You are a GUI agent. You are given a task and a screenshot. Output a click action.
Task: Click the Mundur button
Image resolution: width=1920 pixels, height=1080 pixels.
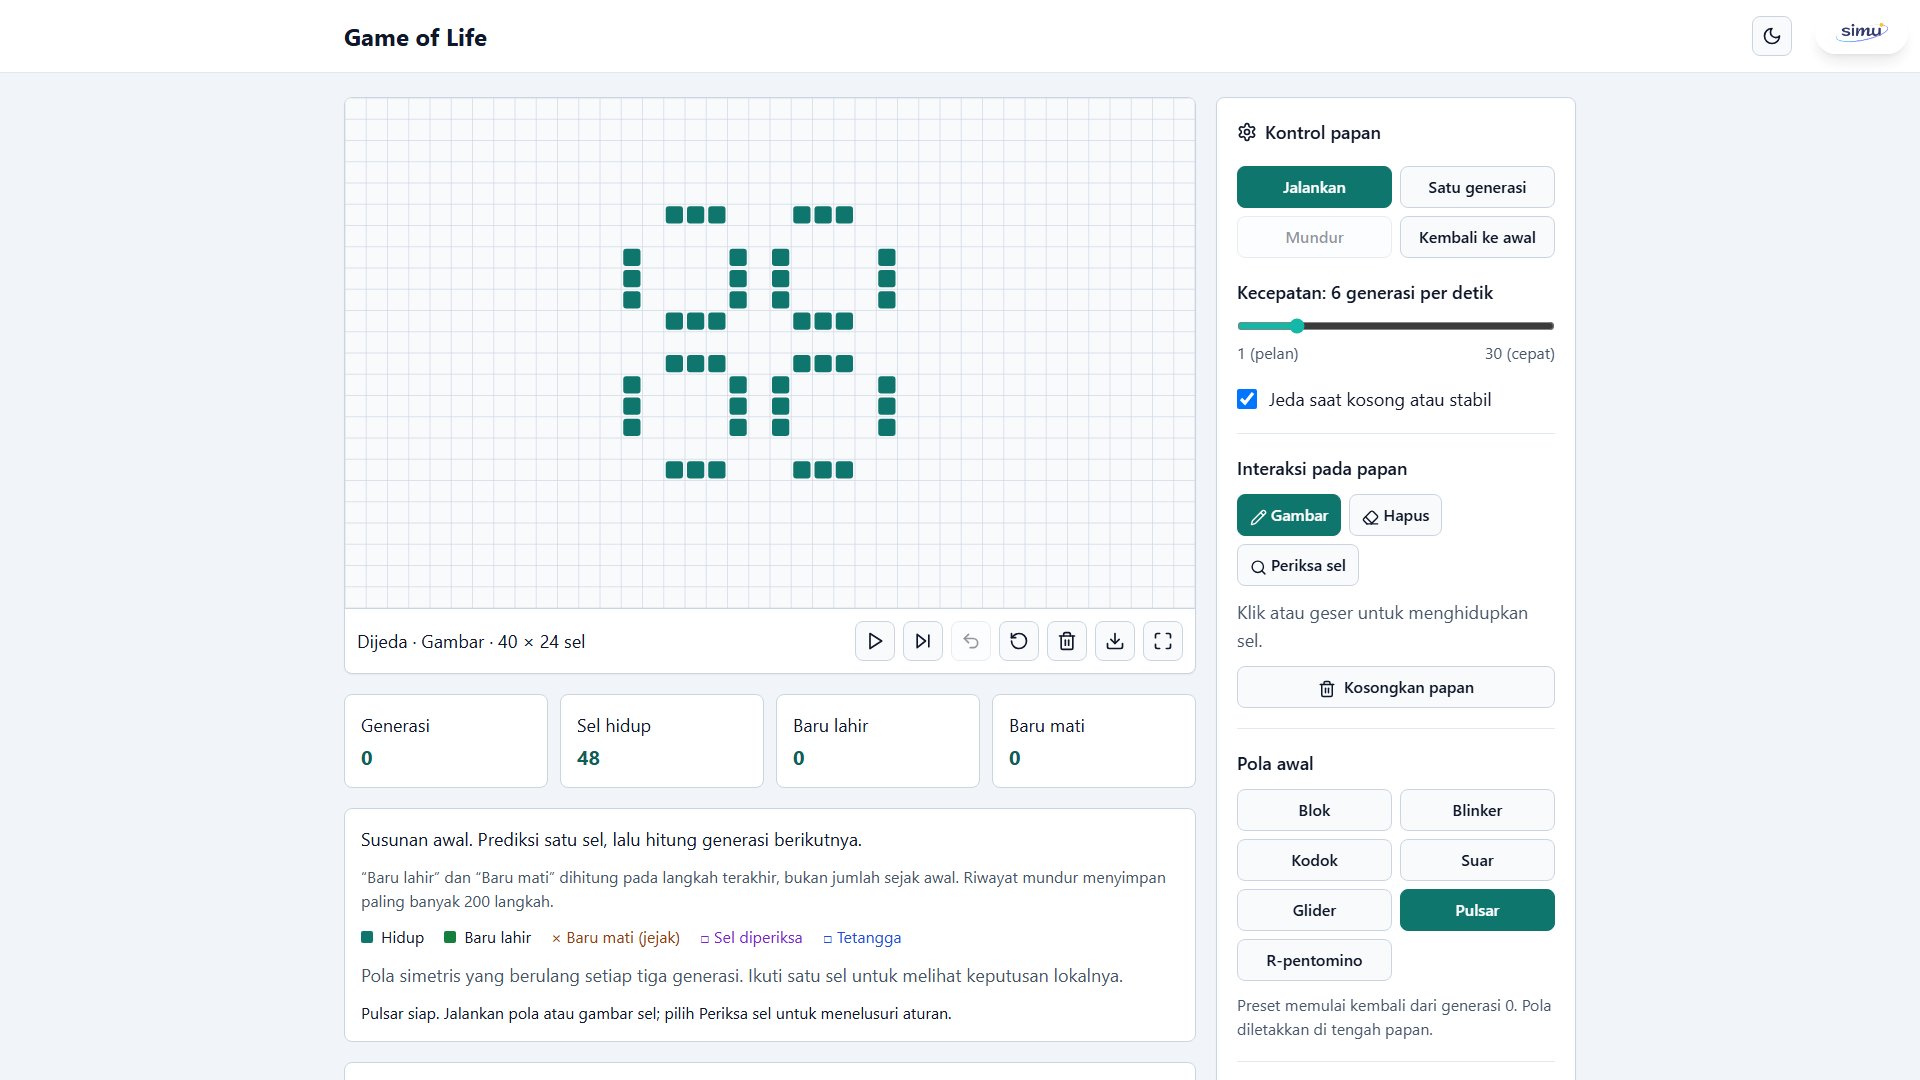[x=1314, y=237]
